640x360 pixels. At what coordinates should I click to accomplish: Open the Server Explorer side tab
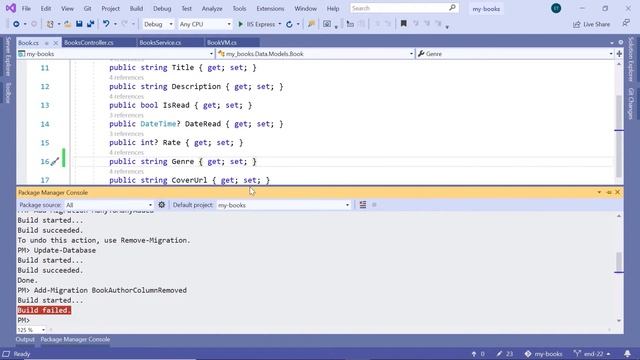[9, 57]
